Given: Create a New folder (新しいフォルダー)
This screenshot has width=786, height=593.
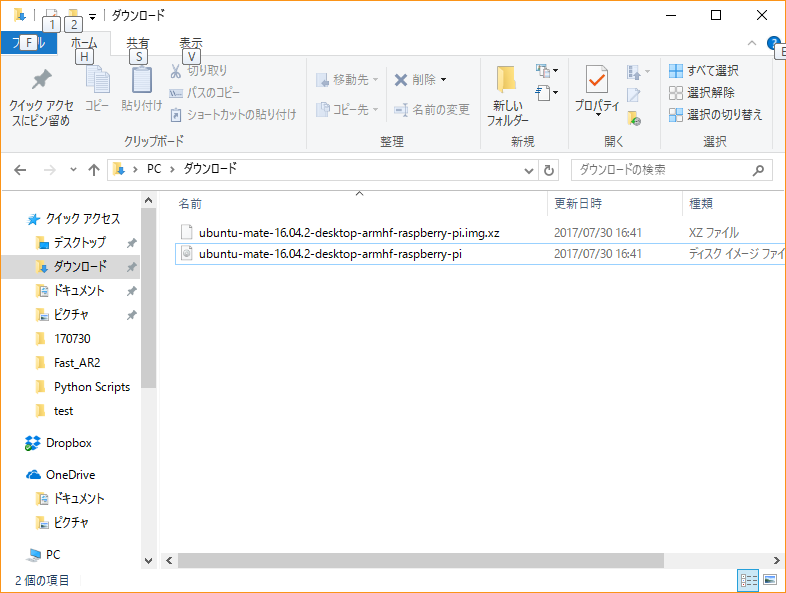Looking at the screenshot, I should pos(507,95).
